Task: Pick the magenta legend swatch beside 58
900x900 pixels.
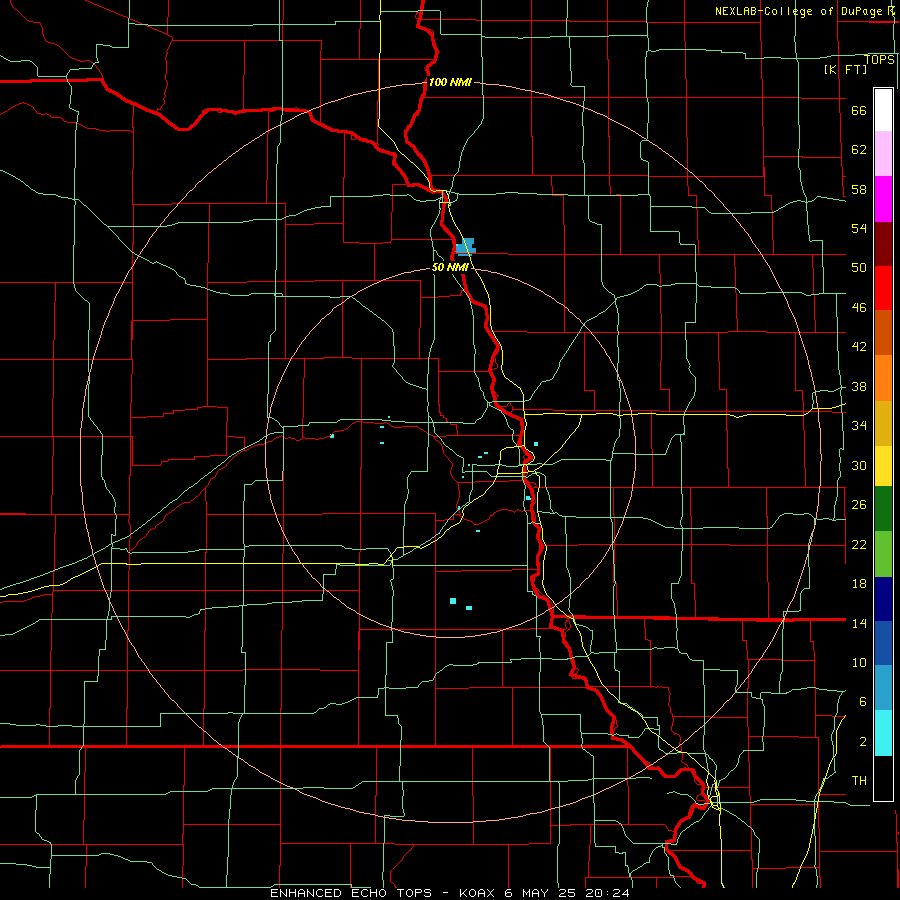Action: (883, 199)
